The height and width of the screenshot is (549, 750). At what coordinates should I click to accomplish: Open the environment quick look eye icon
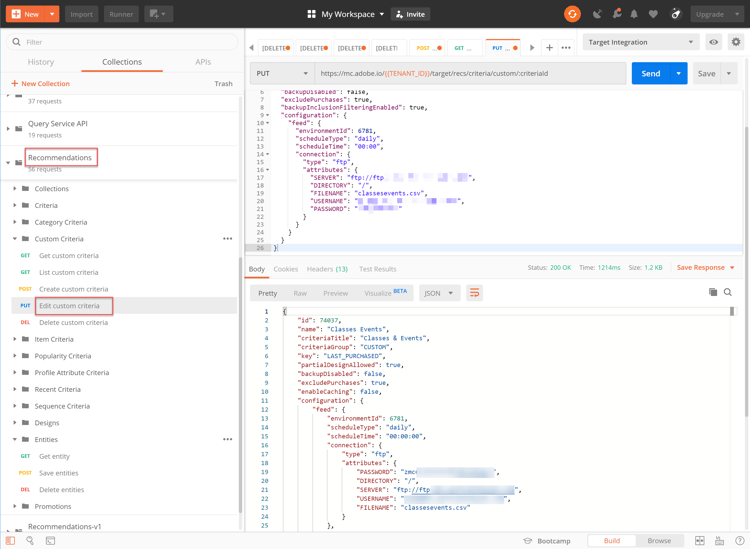pyautogui.click(x=714, y=42)
